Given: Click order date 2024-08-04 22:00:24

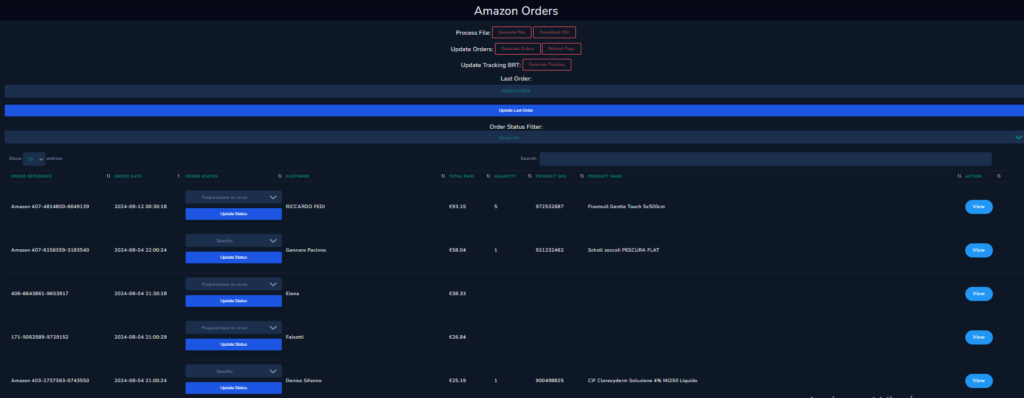Looking at the screenshot, I should pyautogui.click(x=140, y=250).
